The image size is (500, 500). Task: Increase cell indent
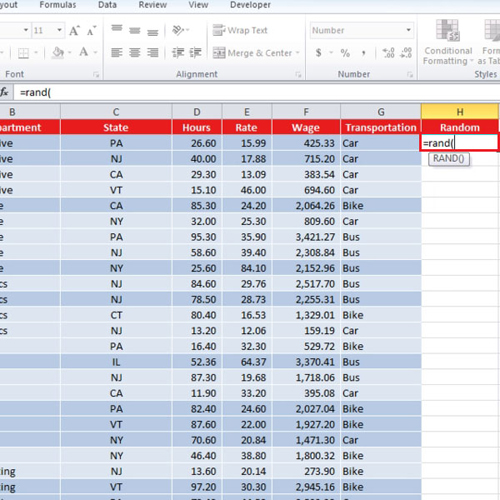pyautogui.click(x=195, y=53)
